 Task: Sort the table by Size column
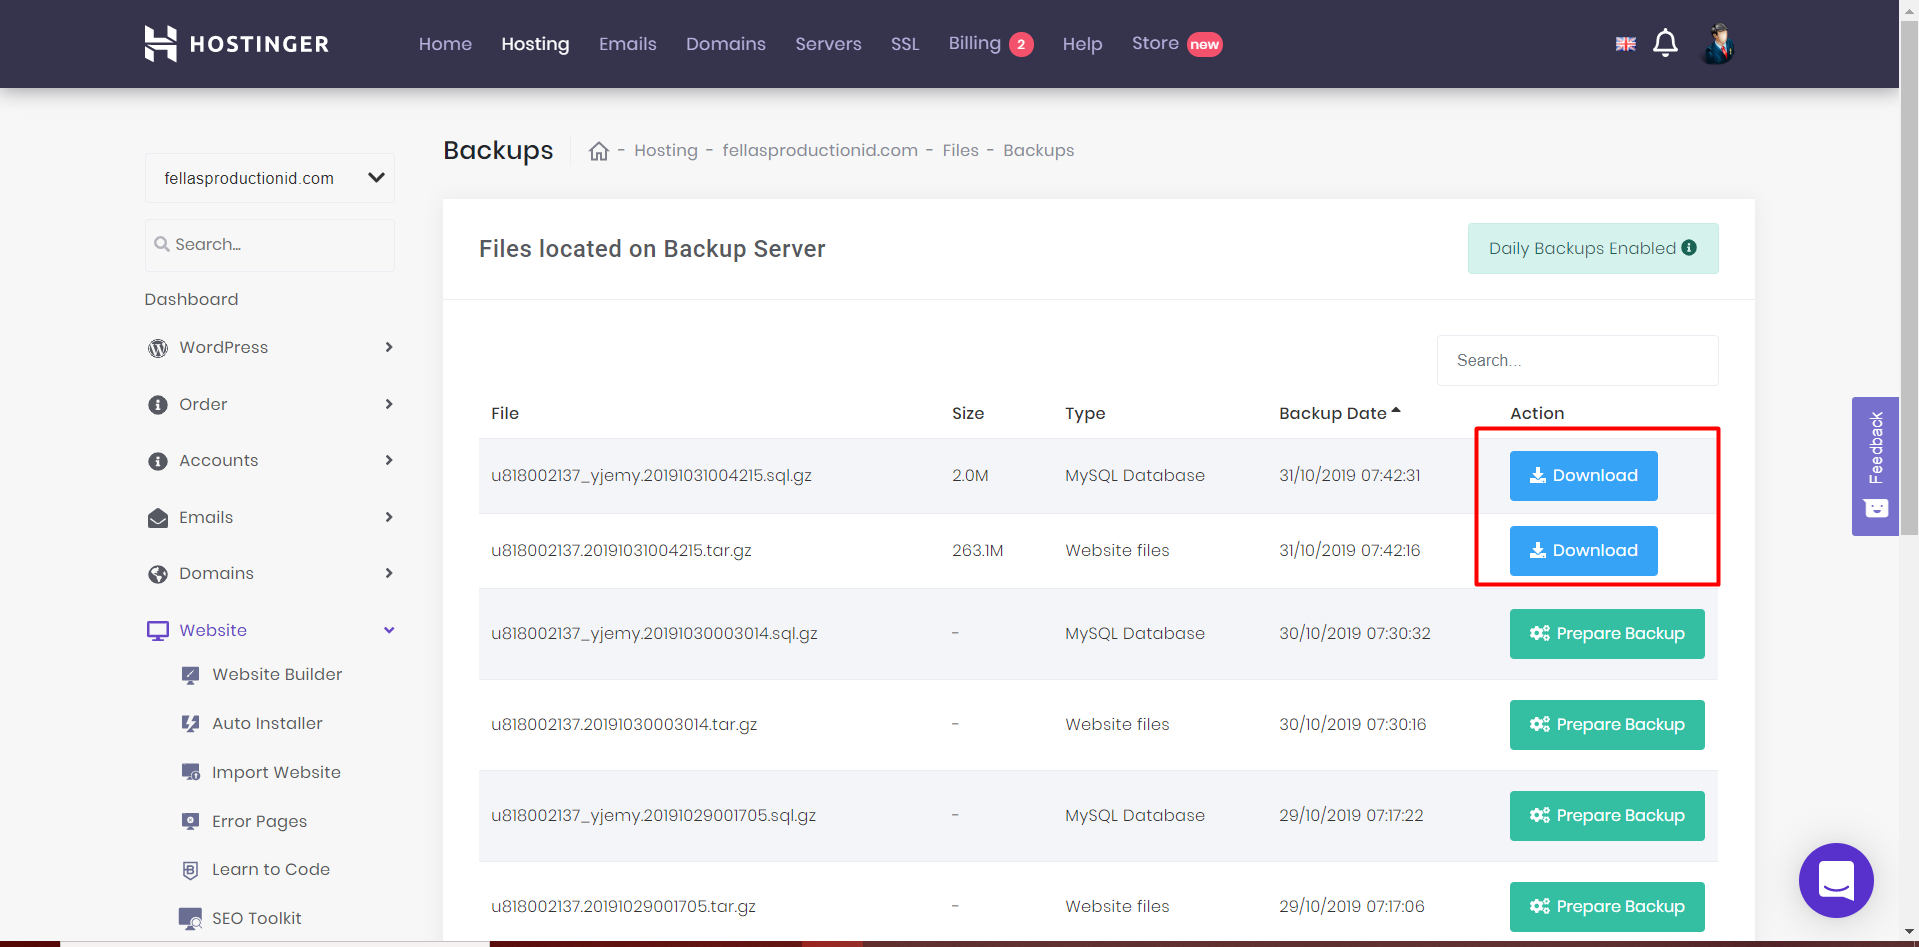(x=968, y=413)
